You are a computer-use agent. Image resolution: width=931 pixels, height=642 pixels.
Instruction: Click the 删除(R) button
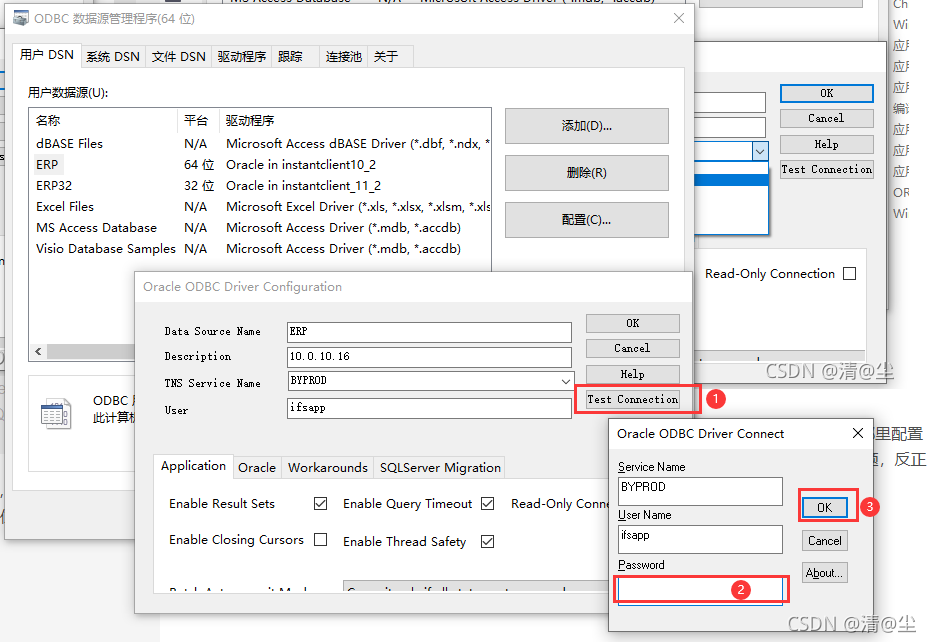pyautogui.click(x=587, y=173)
